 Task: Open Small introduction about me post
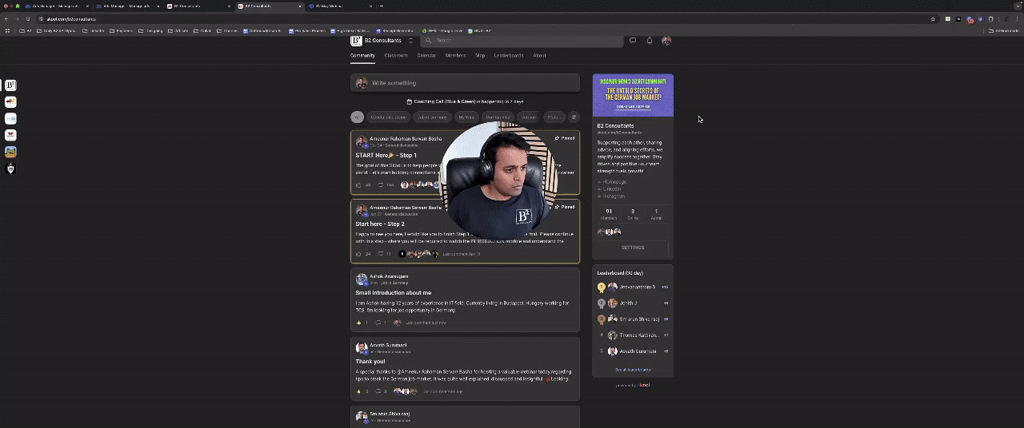point(393,293)
